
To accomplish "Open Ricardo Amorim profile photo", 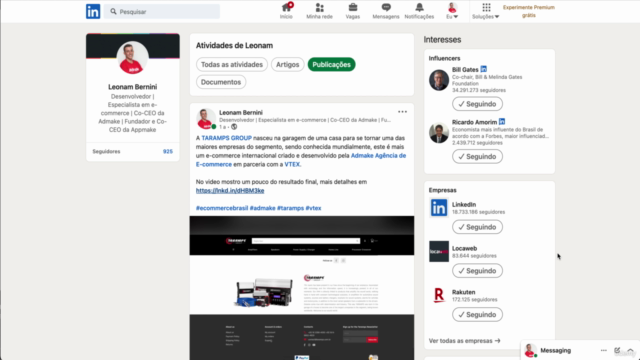I will (x=439, y=133).
